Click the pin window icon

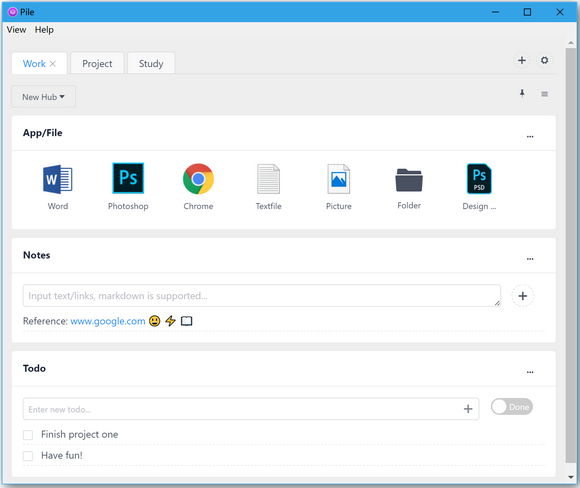[522, 93]
